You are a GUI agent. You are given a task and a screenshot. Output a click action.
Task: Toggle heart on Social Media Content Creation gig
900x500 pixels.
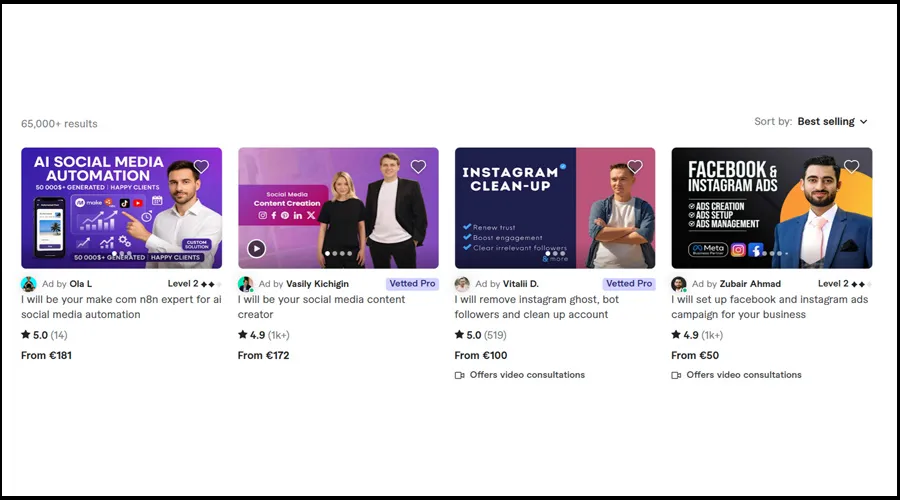coord(418,167)
